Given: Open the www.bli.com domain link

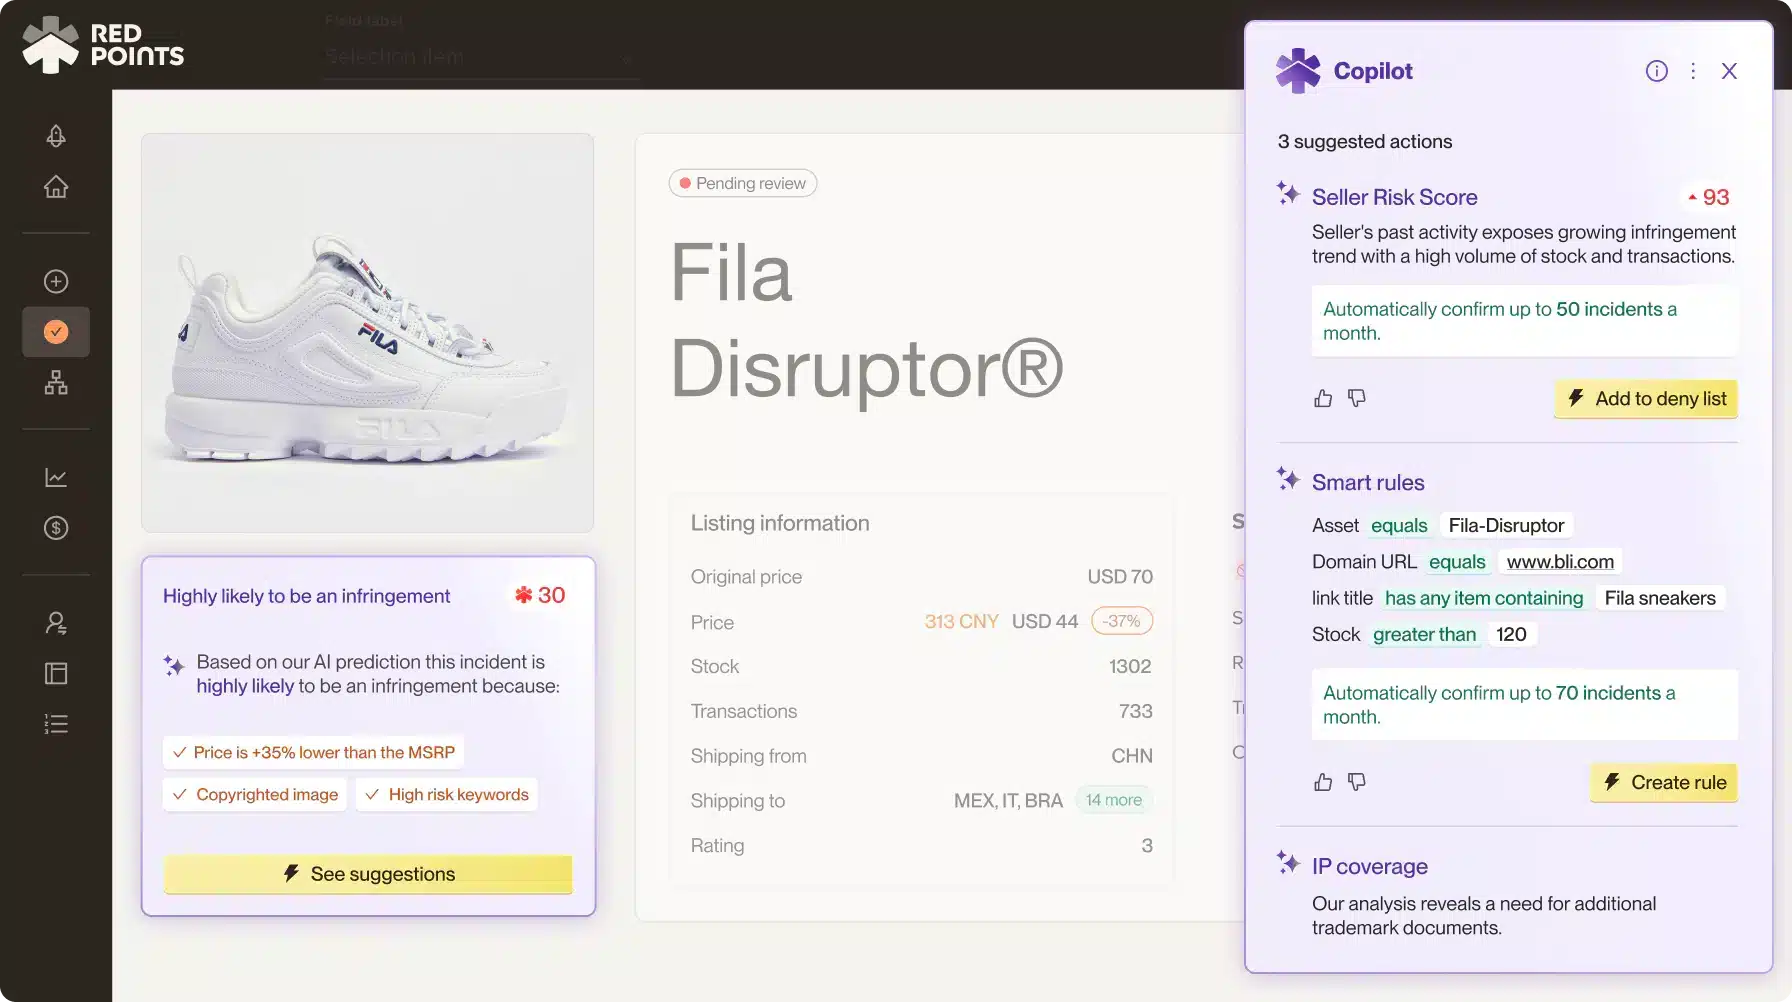Looking at the screenshot, I should coord(1560,562).
